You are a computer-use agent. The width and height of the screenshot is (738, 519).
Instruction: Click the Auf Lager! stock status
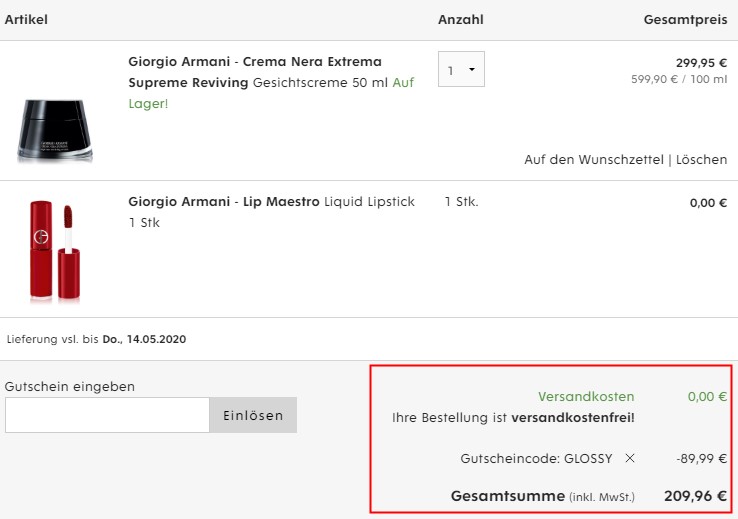(x=271, y=93)
